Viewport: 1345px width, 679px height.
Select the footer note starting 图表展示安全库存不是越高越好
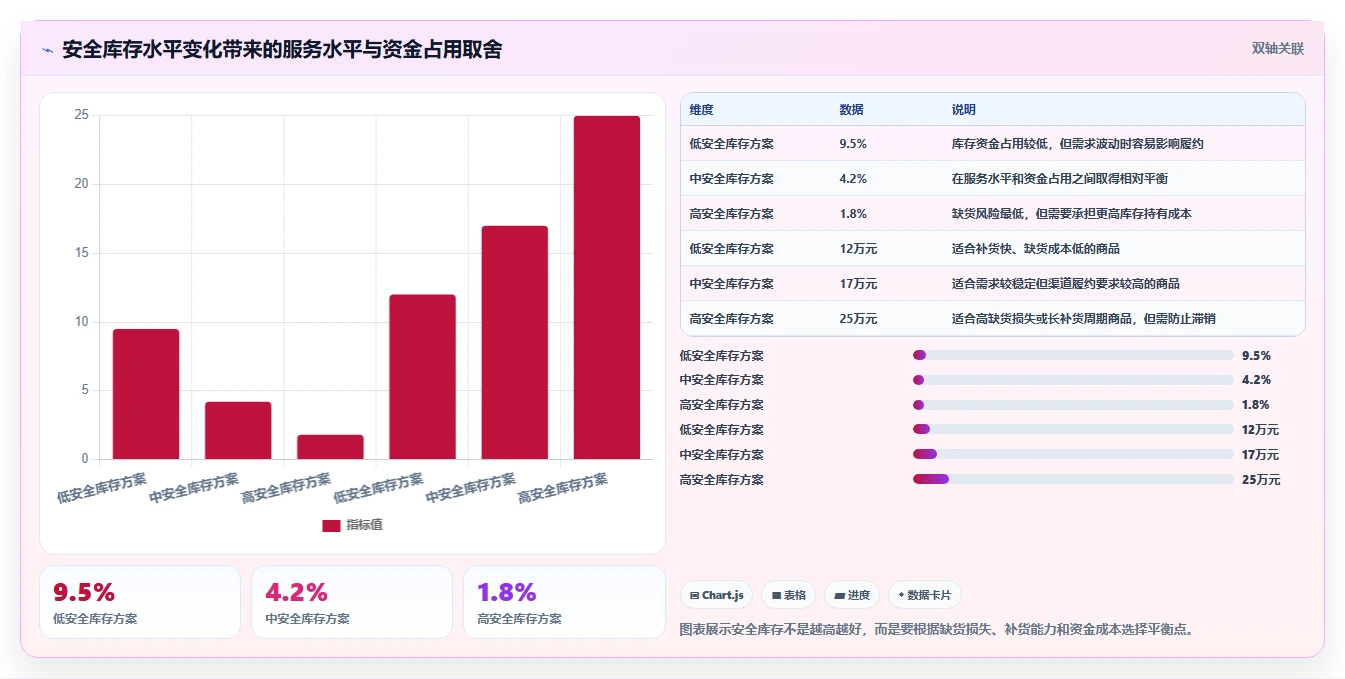pos(937,630)
